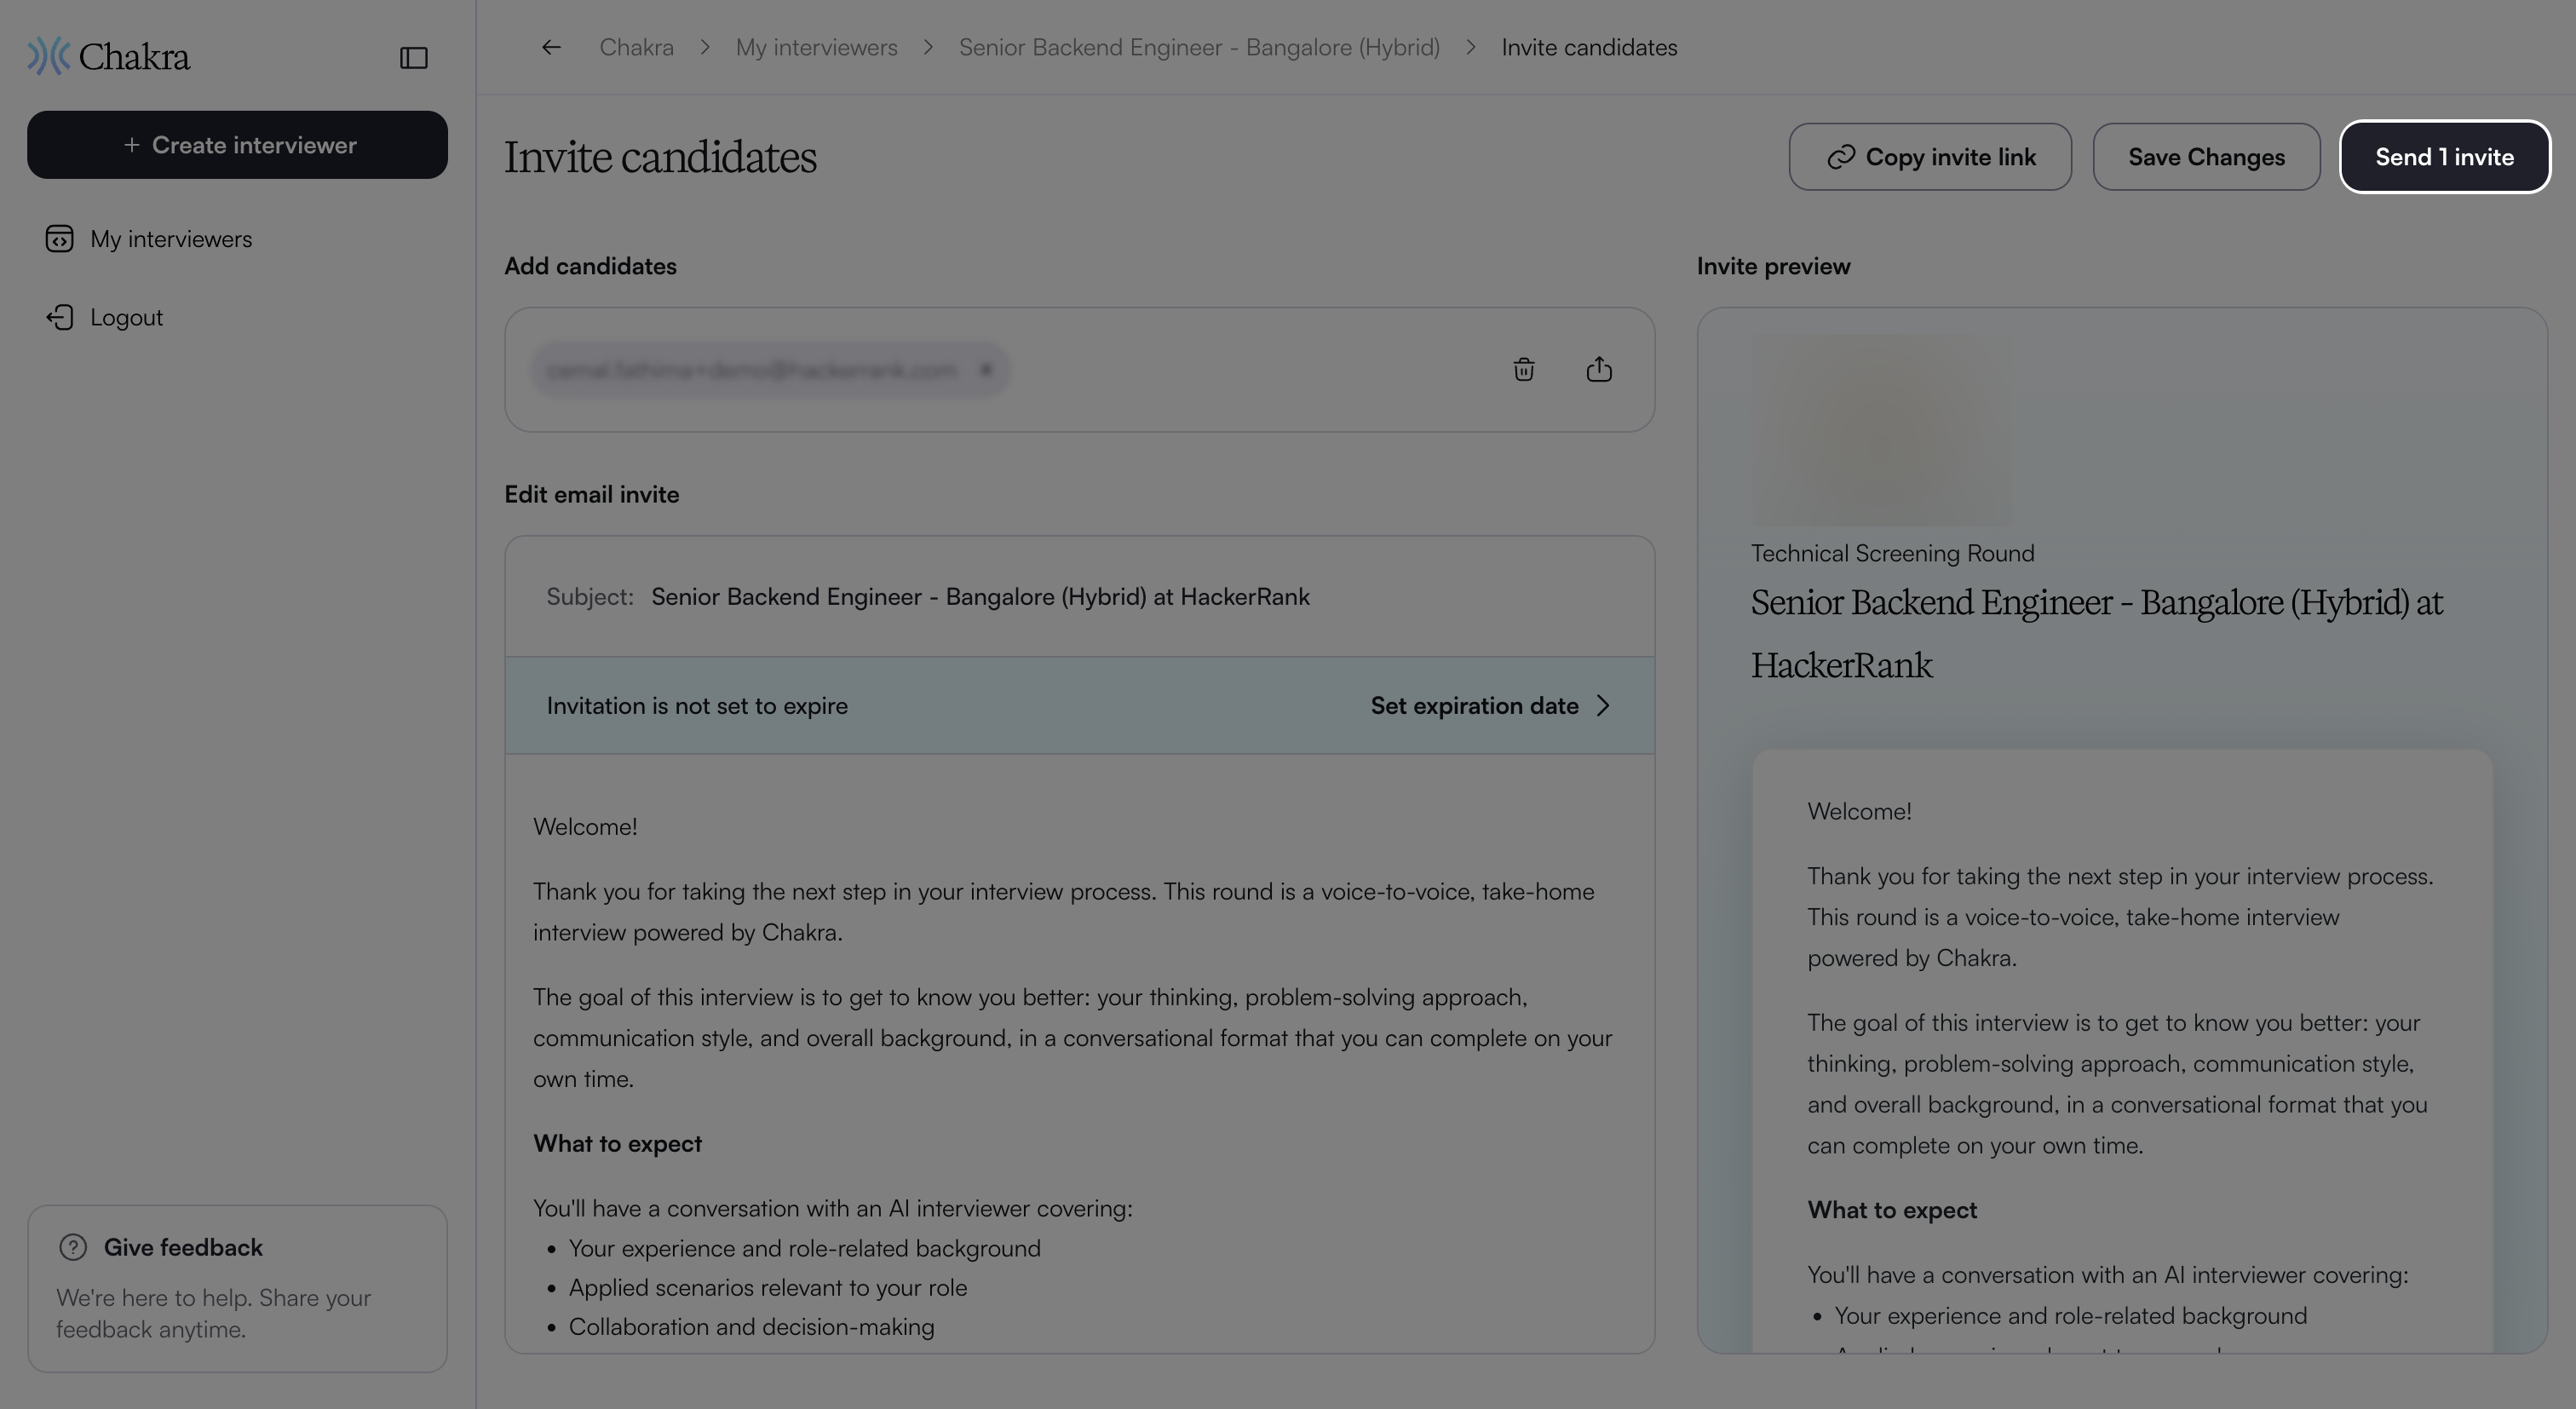2576x1409 pixels.
Task: Remove the blurred candidate email chip
Action: click(985, 370)
